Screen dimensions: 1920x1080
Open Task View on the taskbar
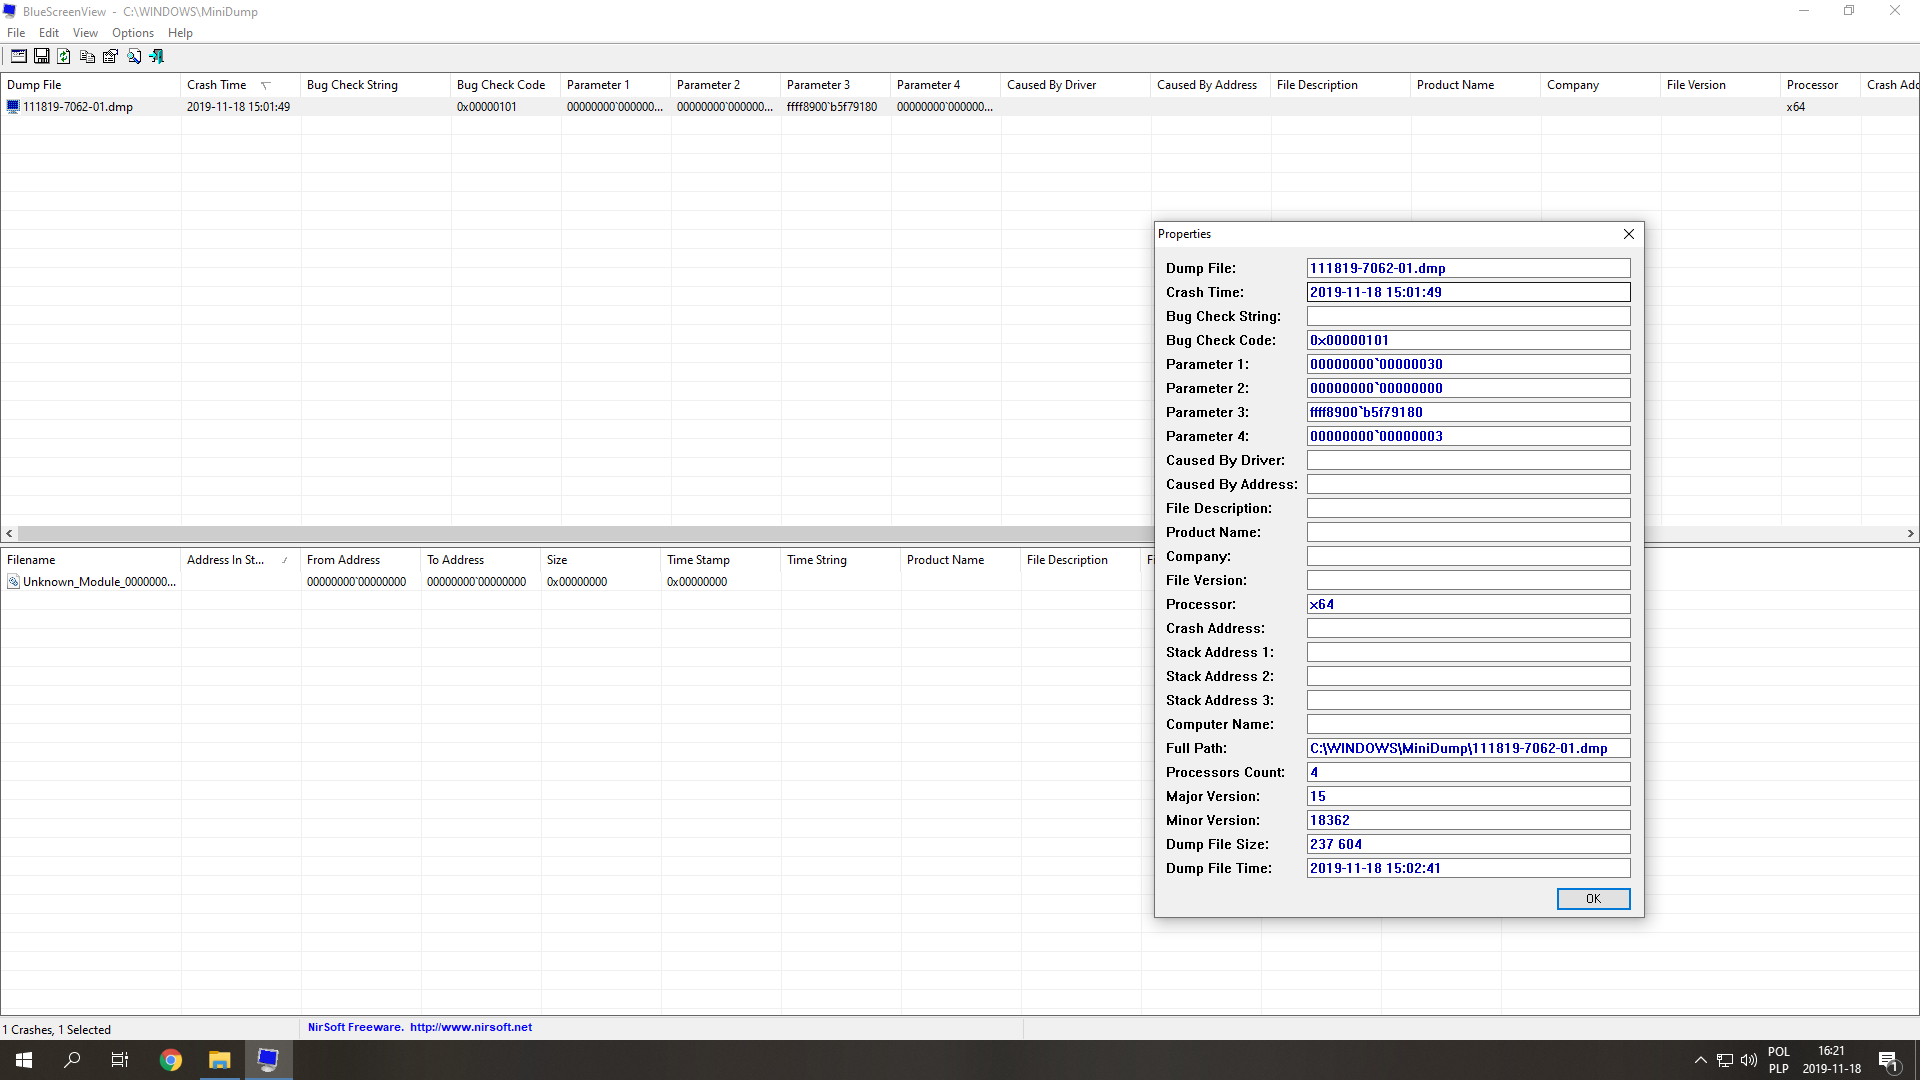click(x=120, y=1060)
